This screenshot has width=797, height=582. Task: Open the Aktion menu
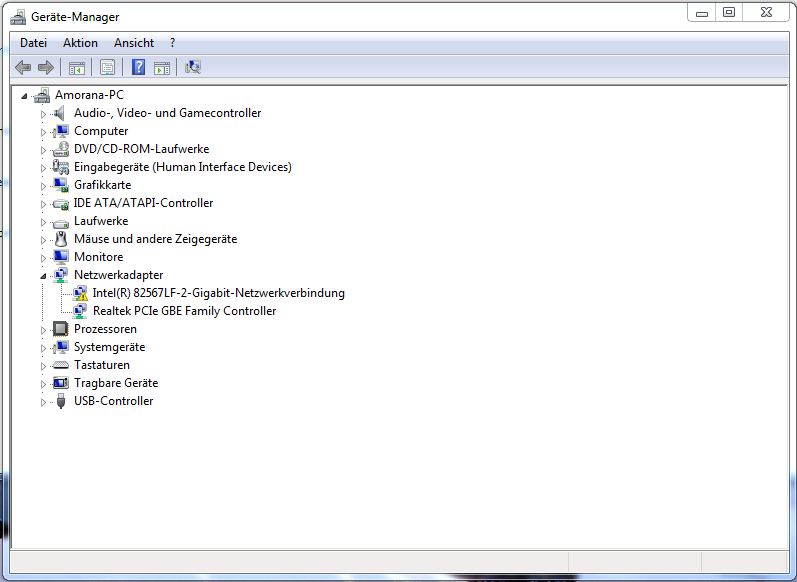(80, 43)
